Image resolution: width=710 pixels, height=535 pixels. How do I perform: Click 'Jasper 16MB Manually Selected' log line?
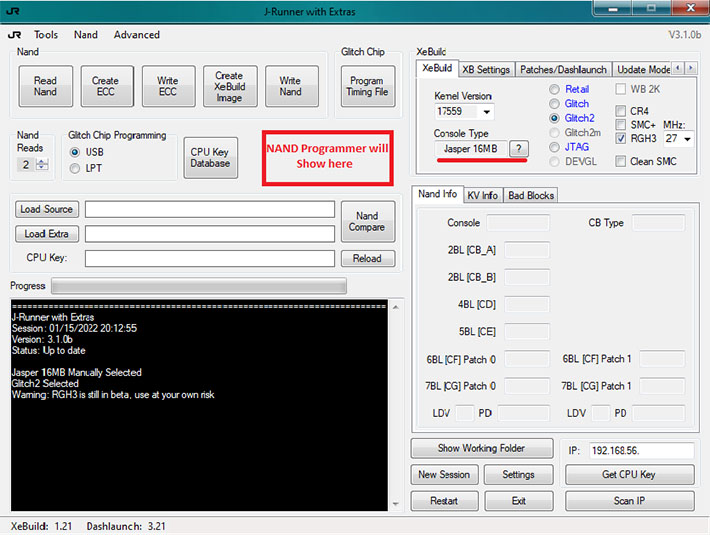77,373
